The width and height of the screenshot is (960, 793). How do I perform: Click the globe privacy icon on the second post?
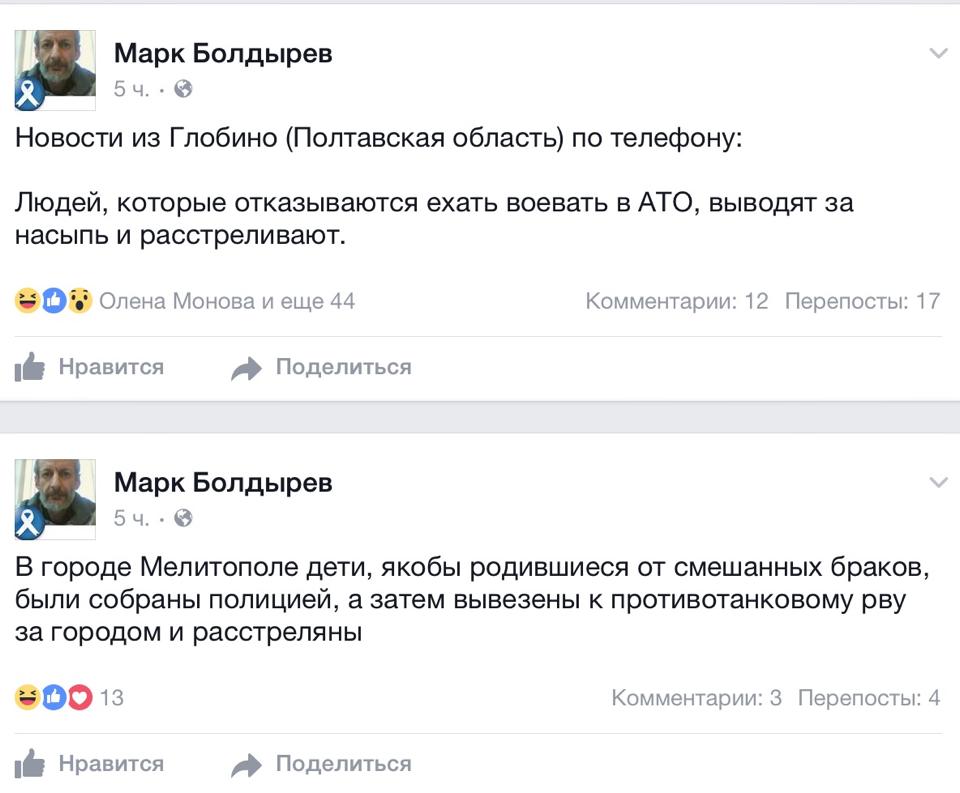[183, 518]
